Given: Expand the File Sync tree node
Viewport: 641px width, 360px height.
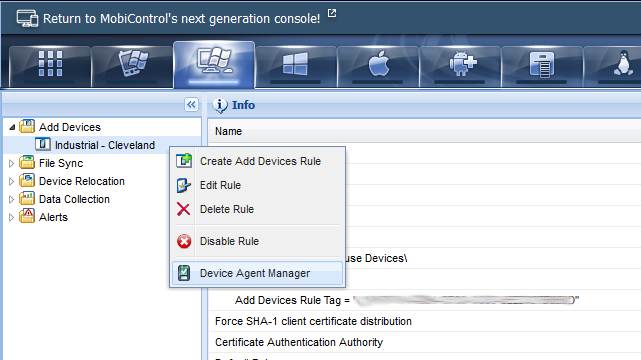Looking at the screenshot, I should (x=11, y=163).
